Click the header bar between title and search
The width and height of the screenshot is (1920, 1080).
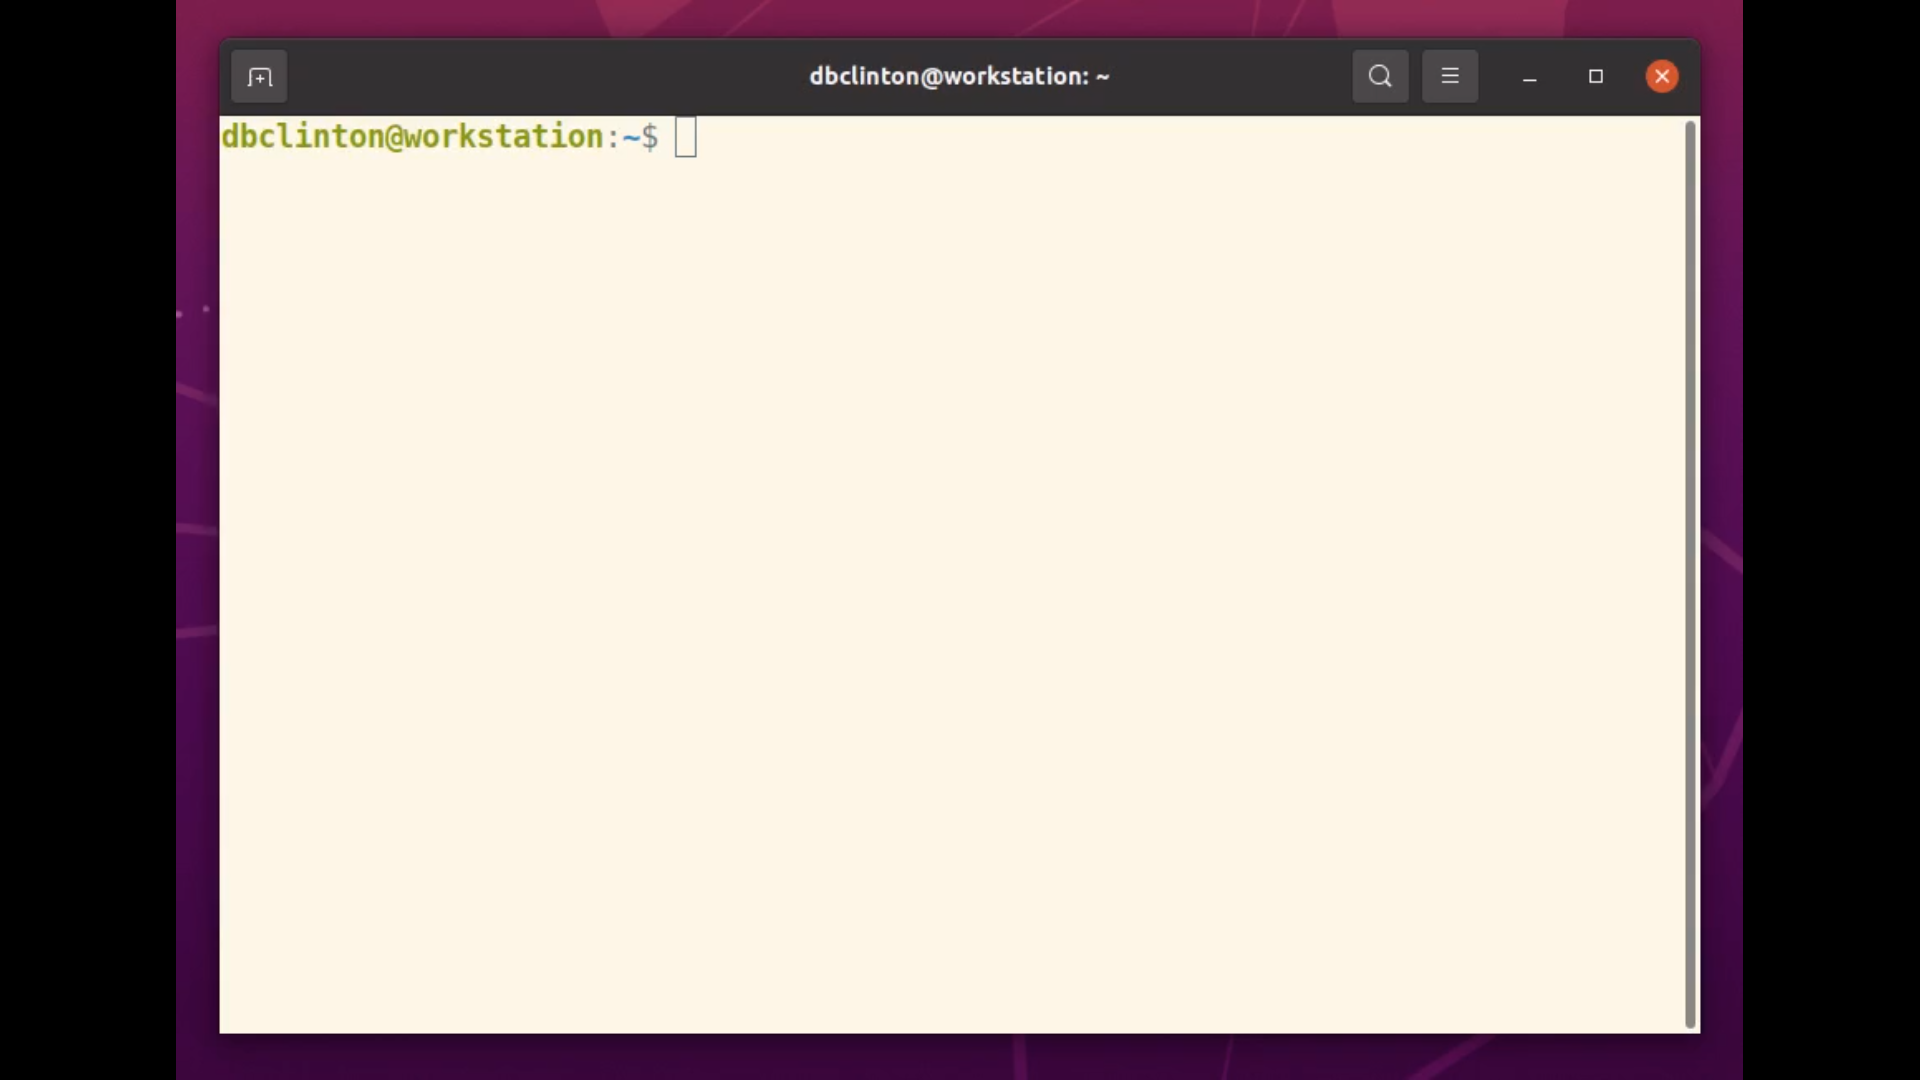1230,77
